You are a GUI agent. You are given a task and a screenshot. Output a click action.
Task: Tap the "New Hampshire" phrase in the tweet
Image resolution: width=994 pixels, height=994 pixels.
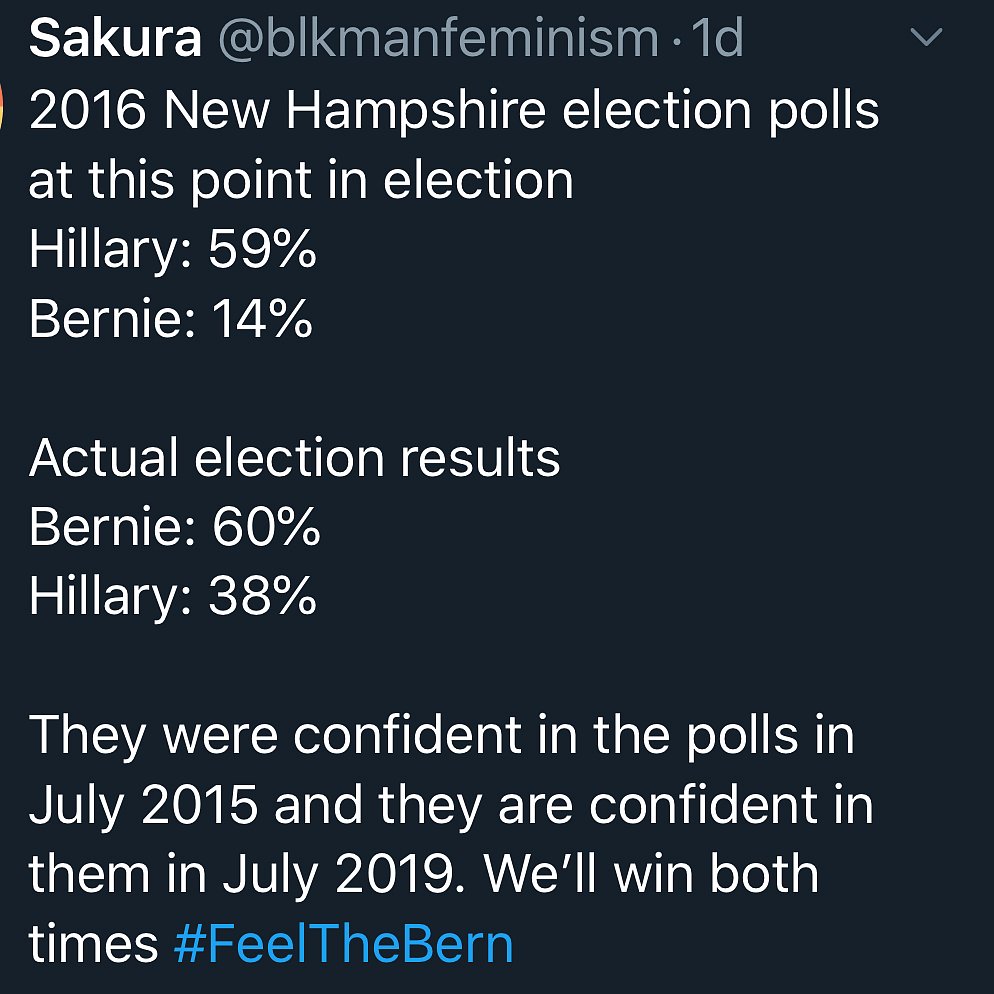[x=357, y=111]
